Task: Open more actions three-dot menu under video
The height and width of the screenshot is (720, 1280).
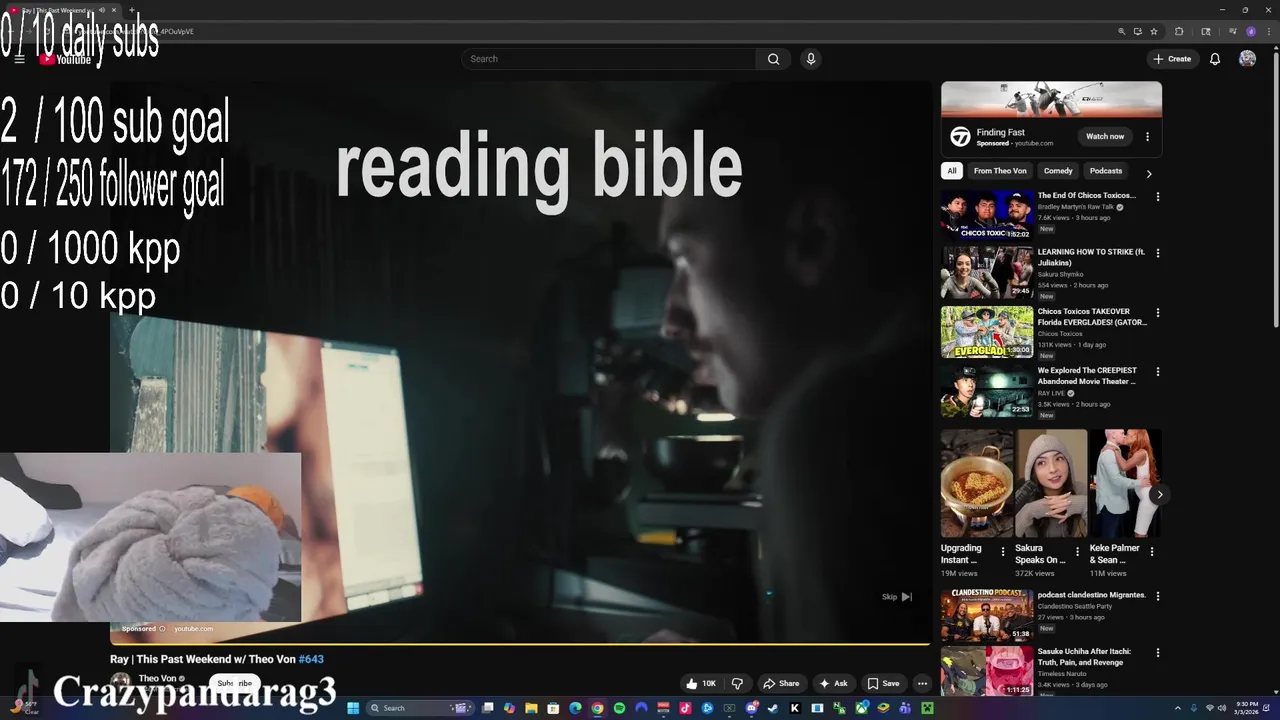Action: [922, 683]
